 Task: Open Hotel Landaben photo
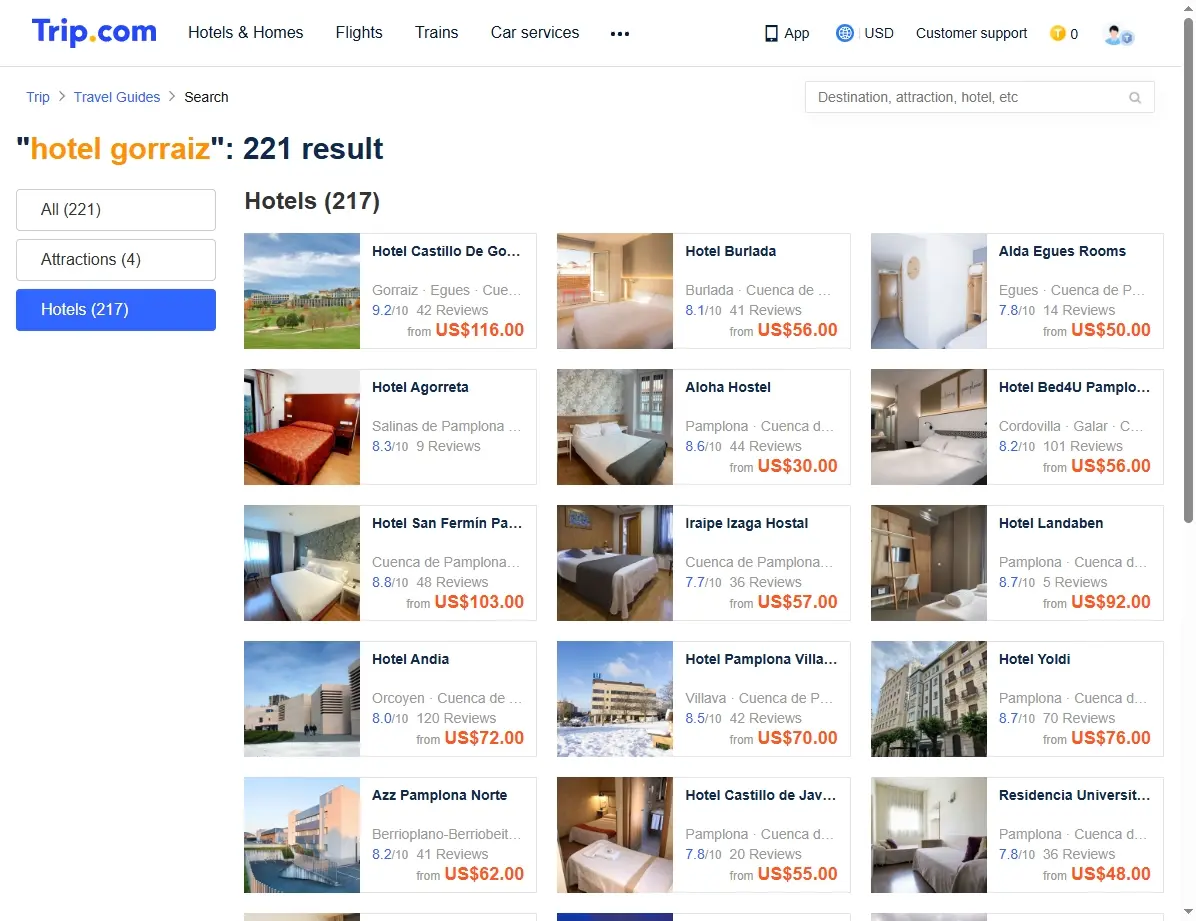pyautogui.click(x=929, y=562)
